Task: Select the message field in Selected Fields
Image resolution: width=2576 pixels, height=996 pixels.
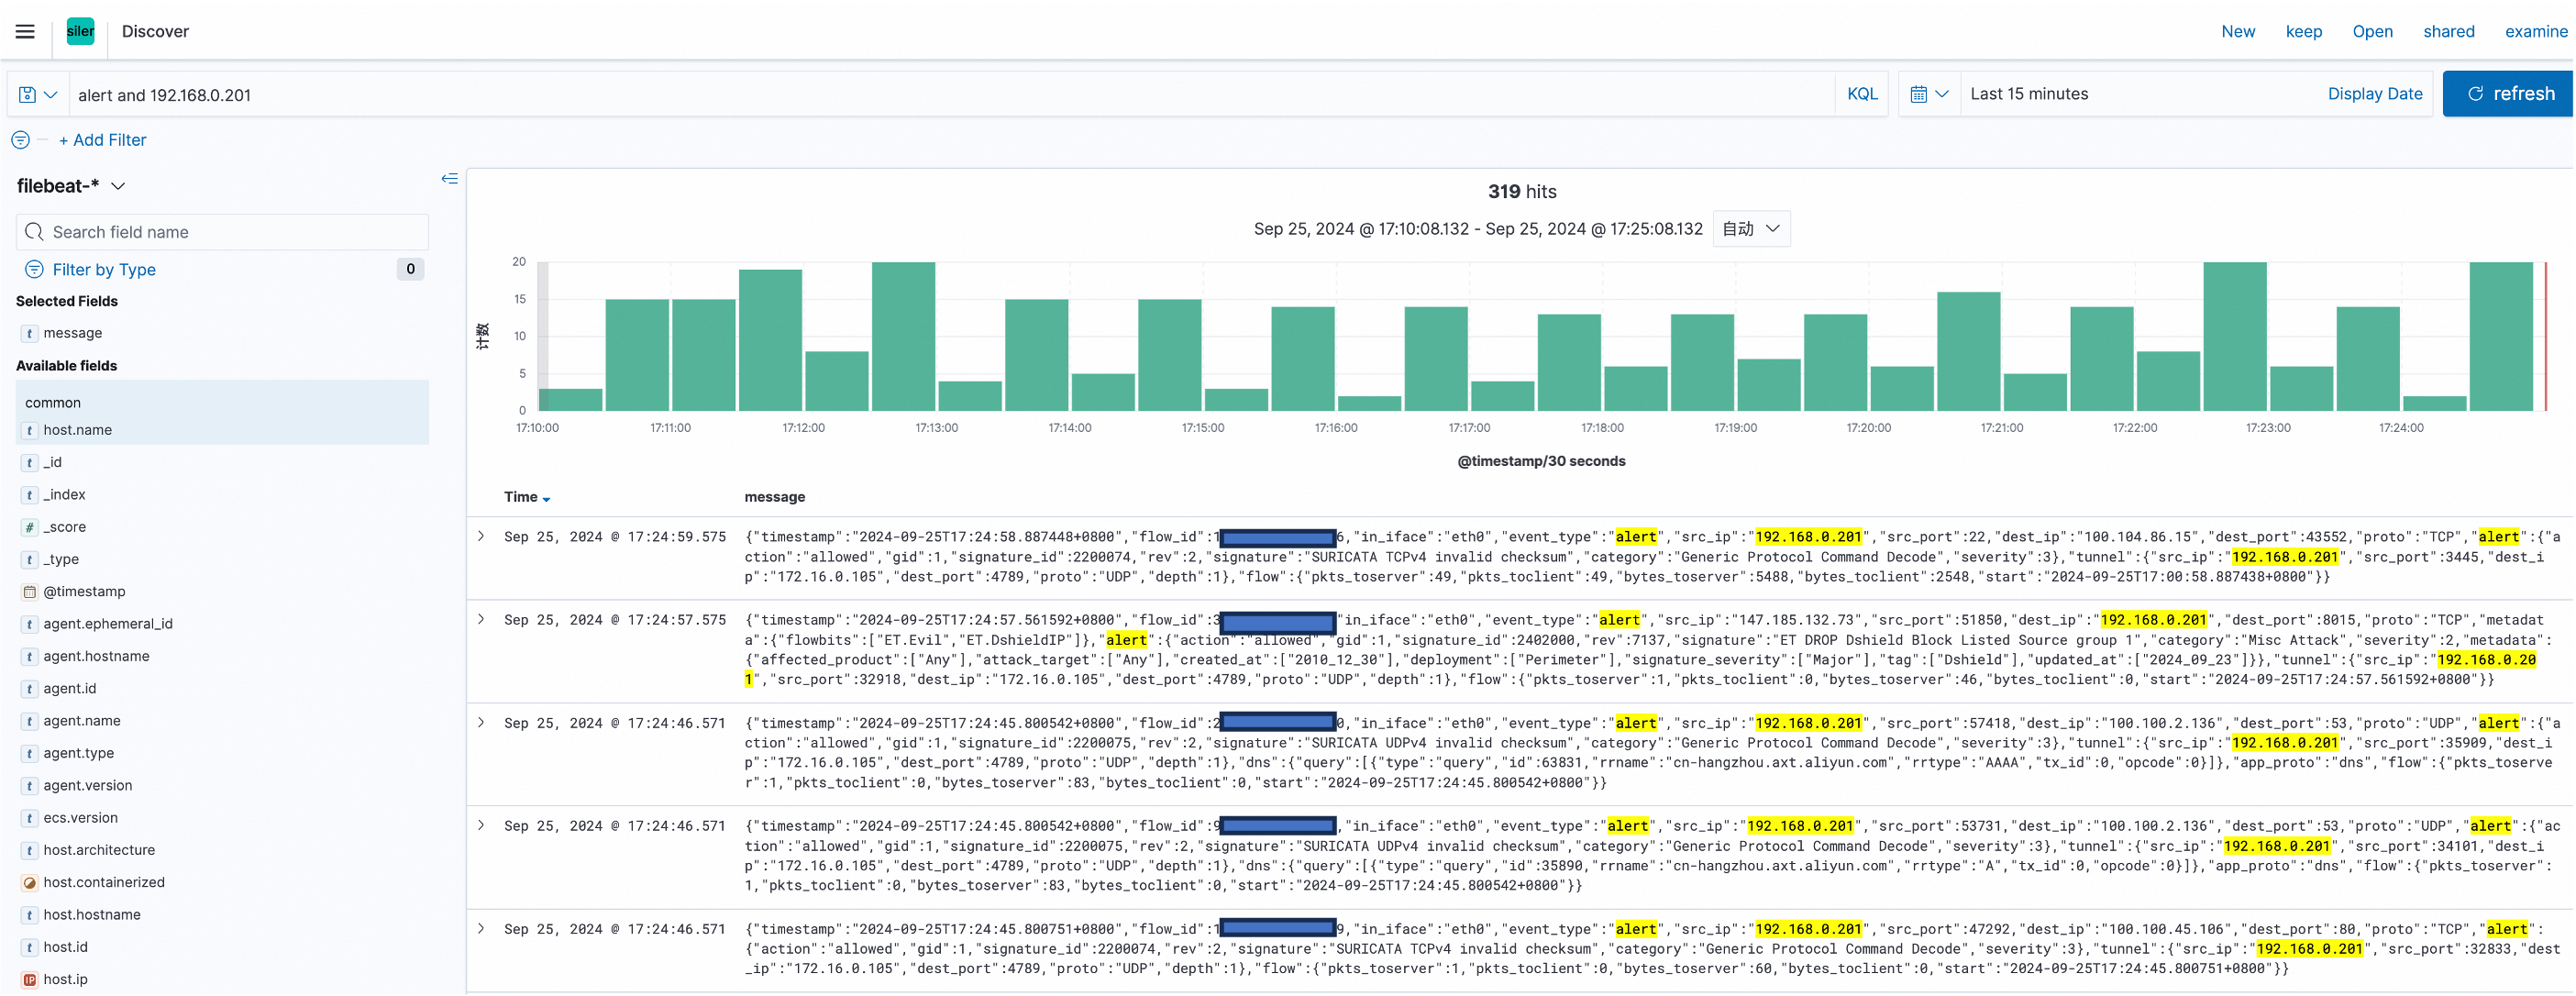Action: coord(72,333)
